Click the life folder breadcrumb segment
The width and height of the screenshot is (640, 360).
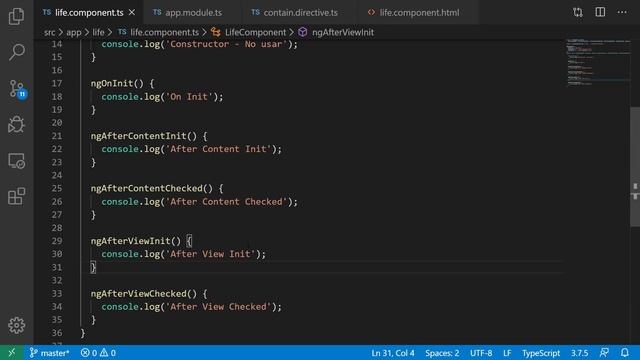click(x=98, y=32)
